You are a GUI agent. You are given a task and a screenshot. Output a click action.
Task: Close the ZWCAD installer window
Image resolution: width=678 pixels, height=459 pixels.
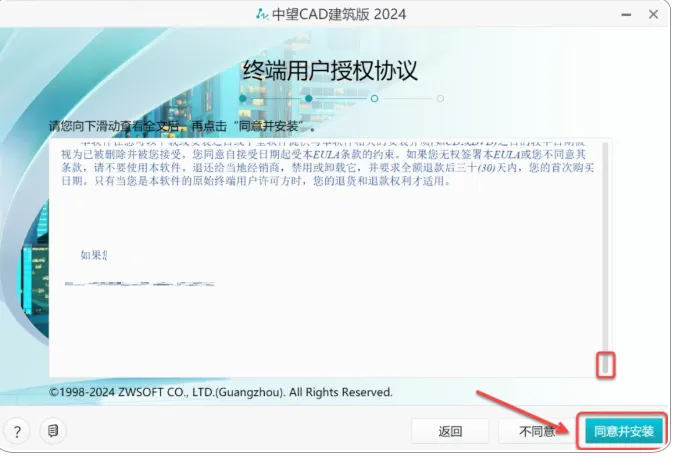point(653,15)
